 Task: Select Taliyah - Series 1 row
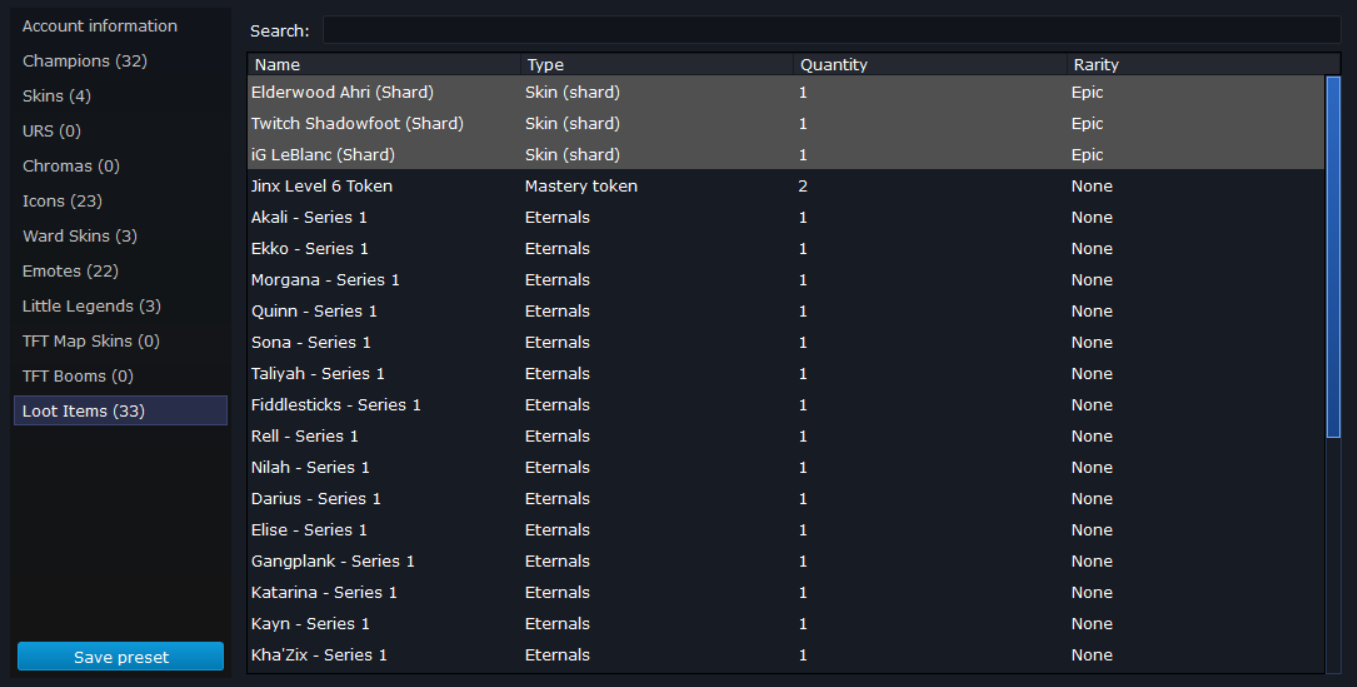click(x=786, y=374)
